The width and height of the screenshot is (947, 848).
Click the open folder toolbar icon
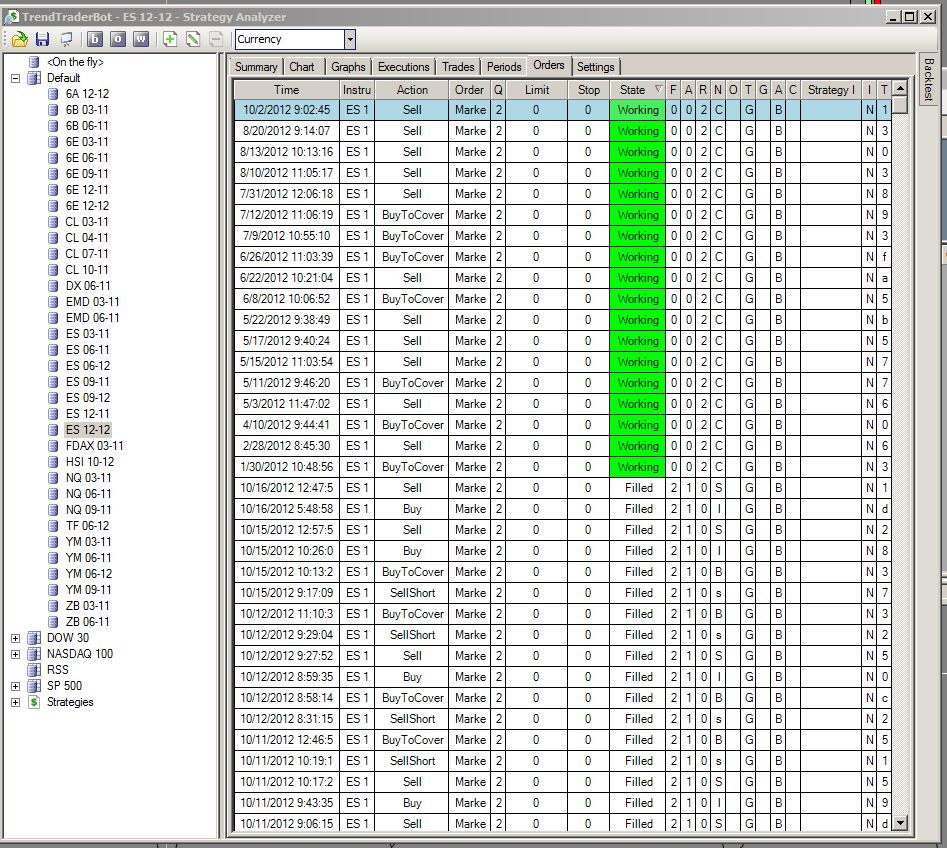click(19, 39)
